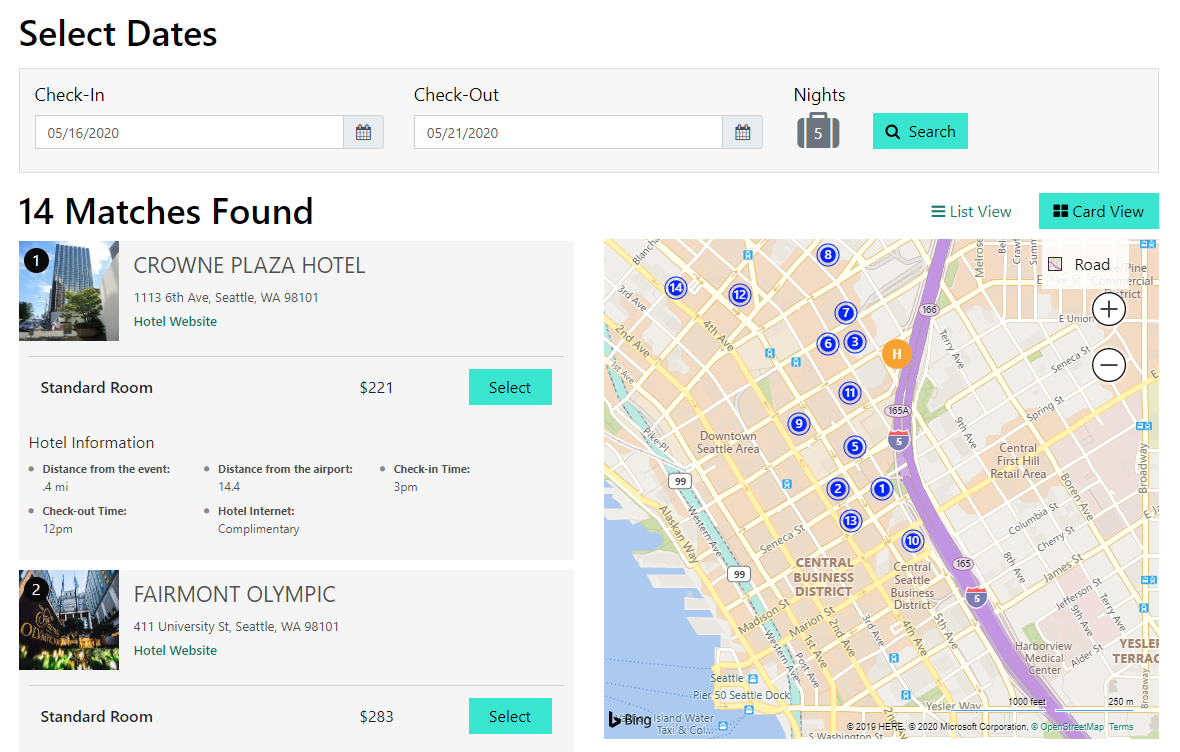Image resolution: width=1180 pixels, height=752 pixels.
Task: Click the Hotel Information heading
Action: click(x=91, y=443)
